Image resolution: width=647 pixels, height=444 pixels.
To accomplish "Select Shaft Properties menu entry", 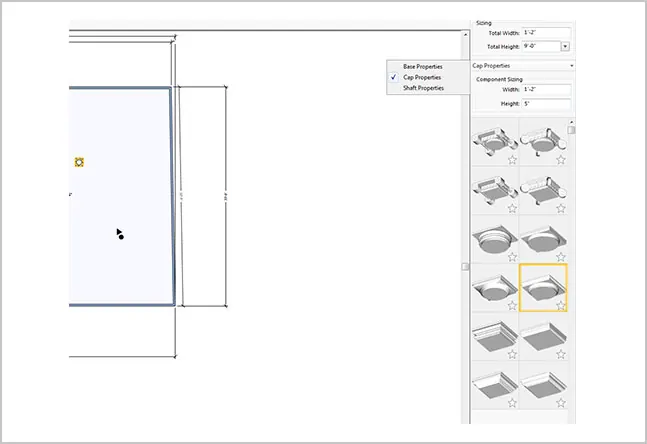I will point(423,88).
